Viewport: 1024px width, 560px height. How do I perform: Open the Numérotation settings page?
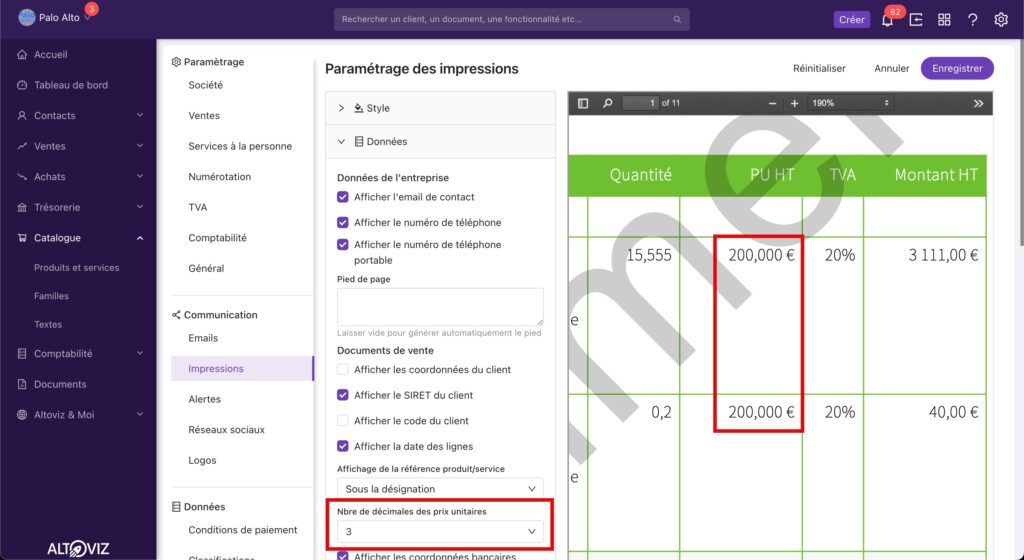tap(219, 177)
